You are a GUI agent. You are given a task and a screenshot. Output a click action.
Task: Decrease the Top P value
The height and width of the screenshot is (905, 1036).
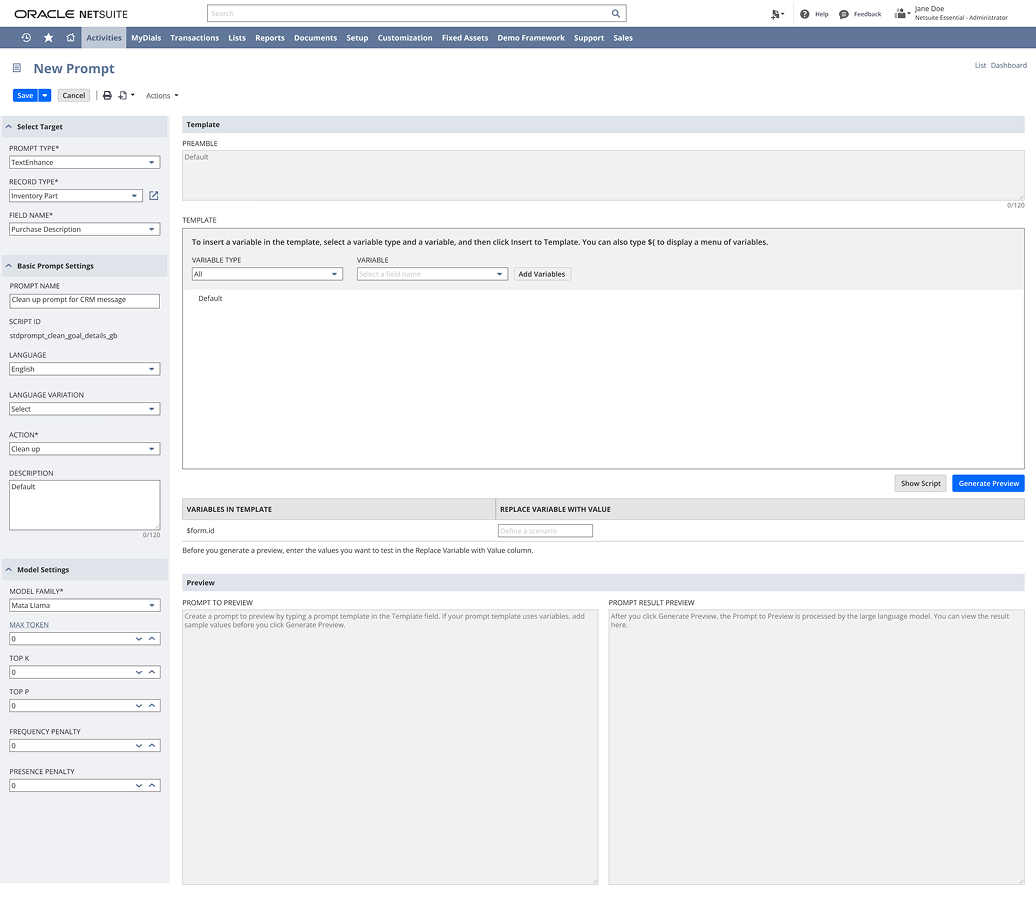click(139, 706)
